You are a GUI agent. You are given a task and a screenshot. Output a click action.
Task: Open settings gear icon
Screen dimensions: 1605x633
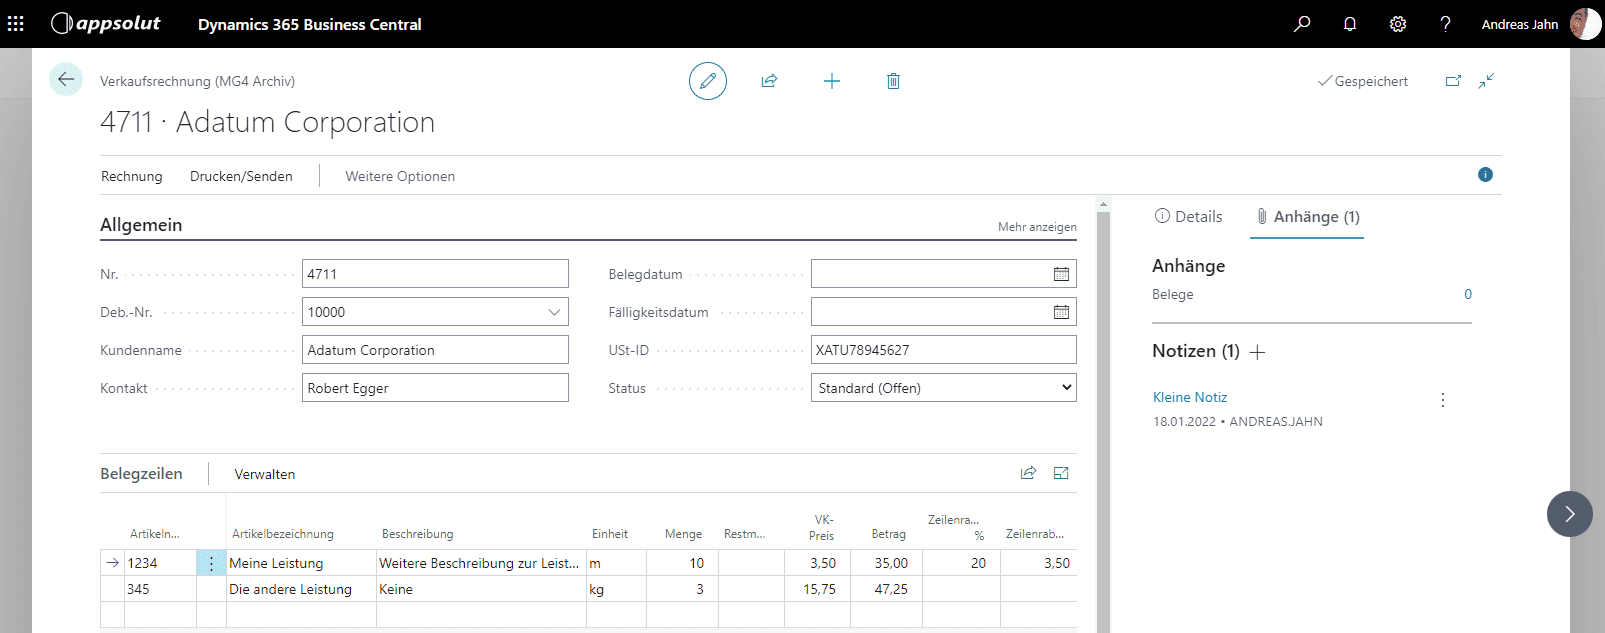point(1398,24)
